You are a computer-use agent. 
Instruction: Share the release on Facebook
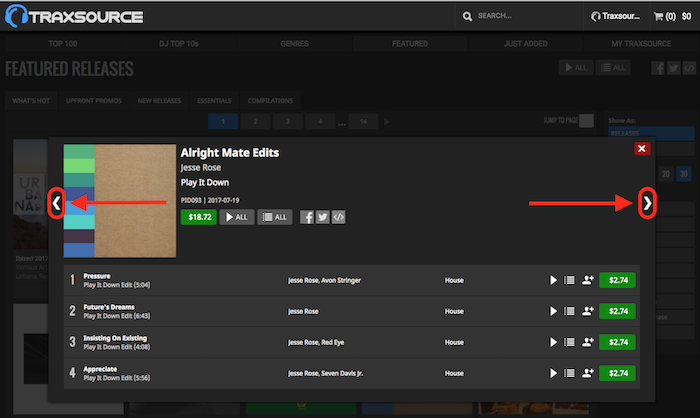coord(307,217)
